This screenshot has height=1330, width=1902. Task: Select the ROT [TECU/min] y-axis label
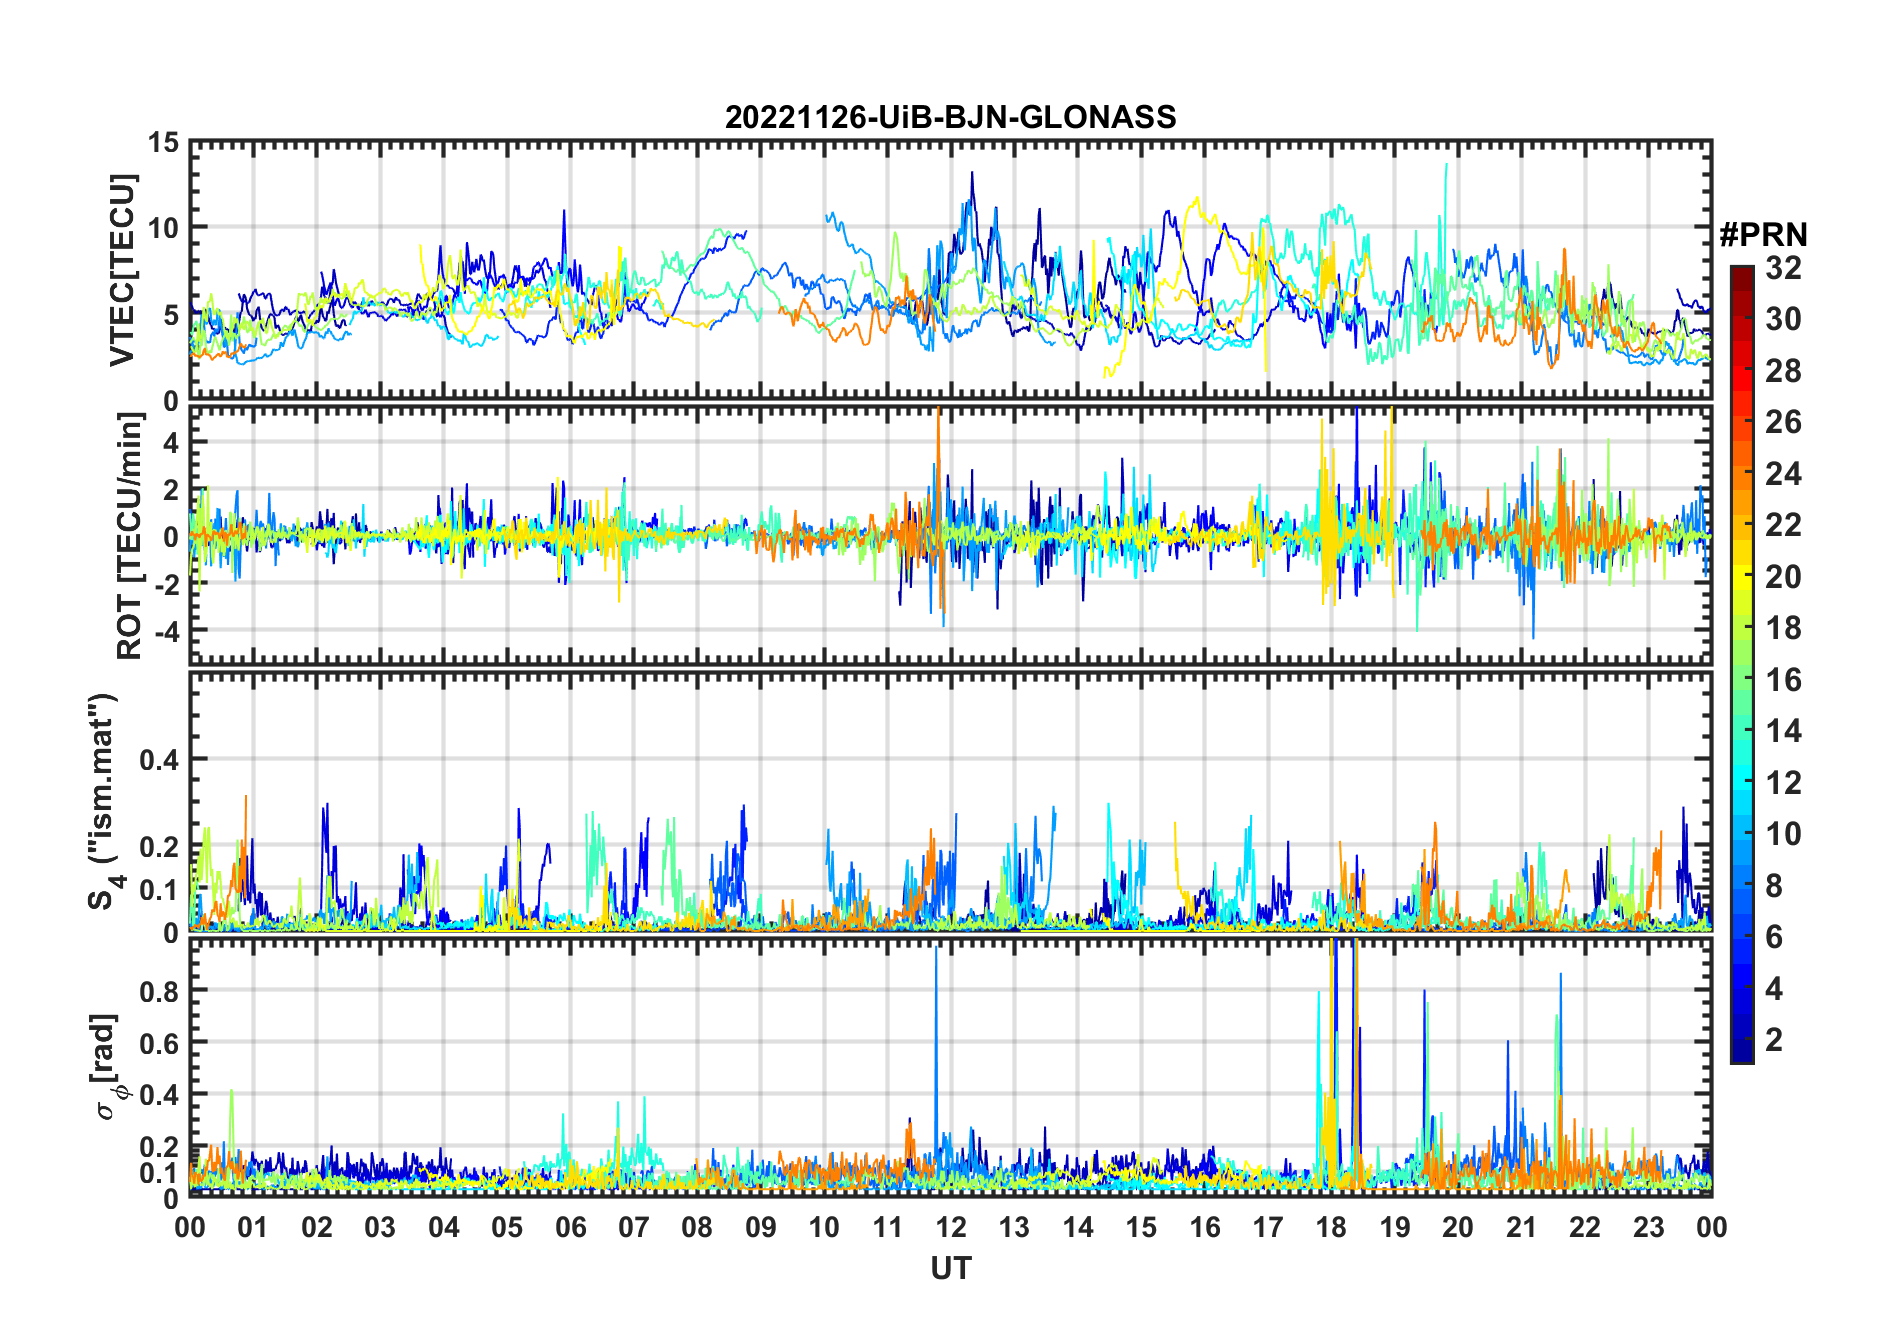point(130,535)
